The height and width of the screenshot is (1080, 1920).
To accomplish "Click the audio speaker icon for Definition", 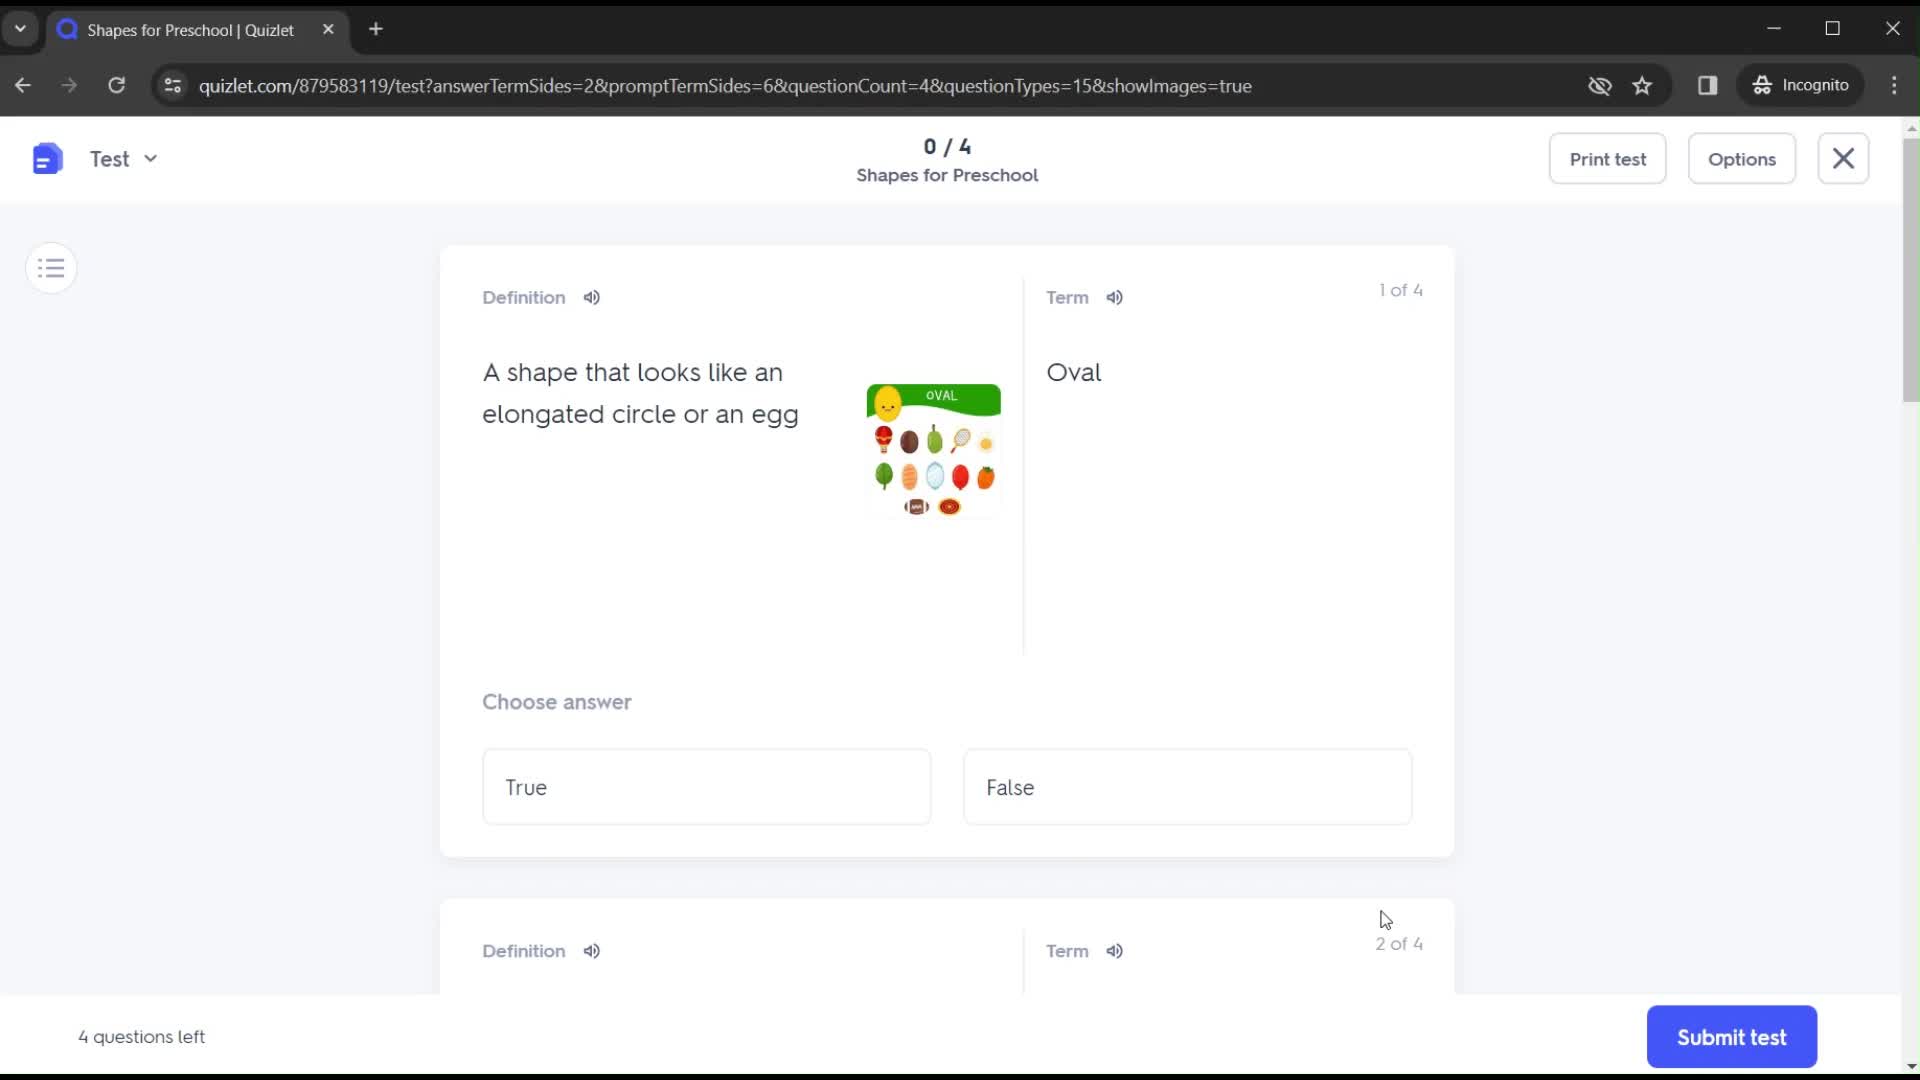I will pos(591,297).
